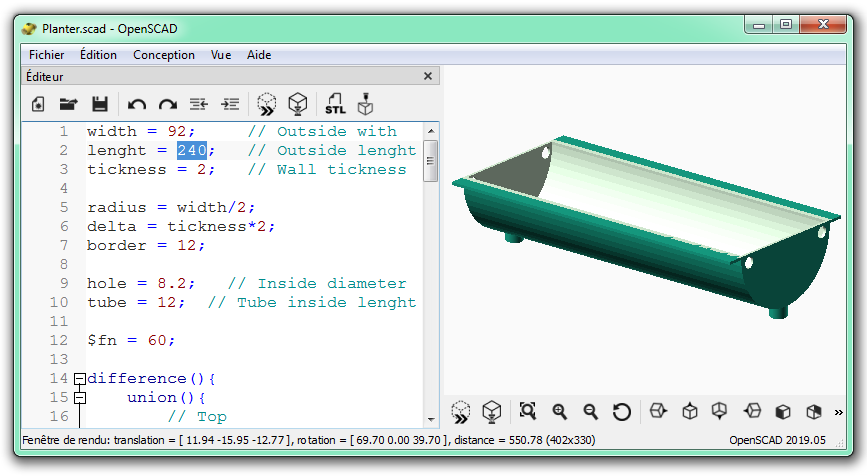
Task: Show more viewport toolbar buttons
Action: click(839, 412)
